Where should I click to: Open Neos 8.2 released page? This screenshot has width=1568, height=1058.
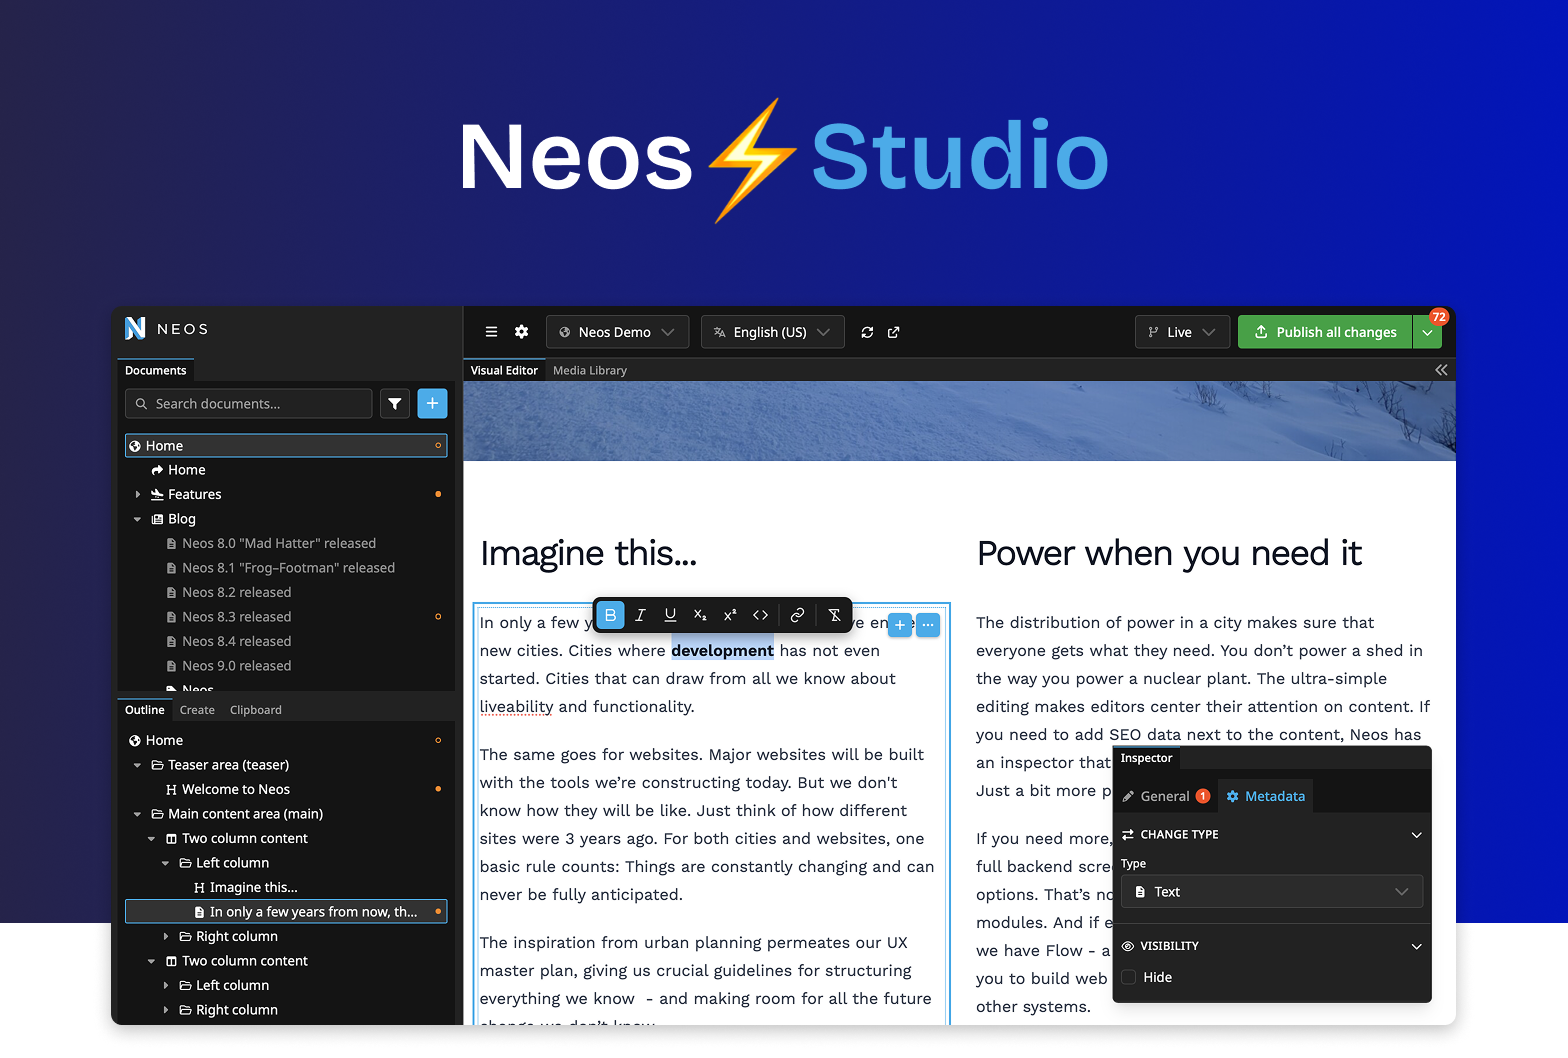pyautogui.click(x=236, y=592)
